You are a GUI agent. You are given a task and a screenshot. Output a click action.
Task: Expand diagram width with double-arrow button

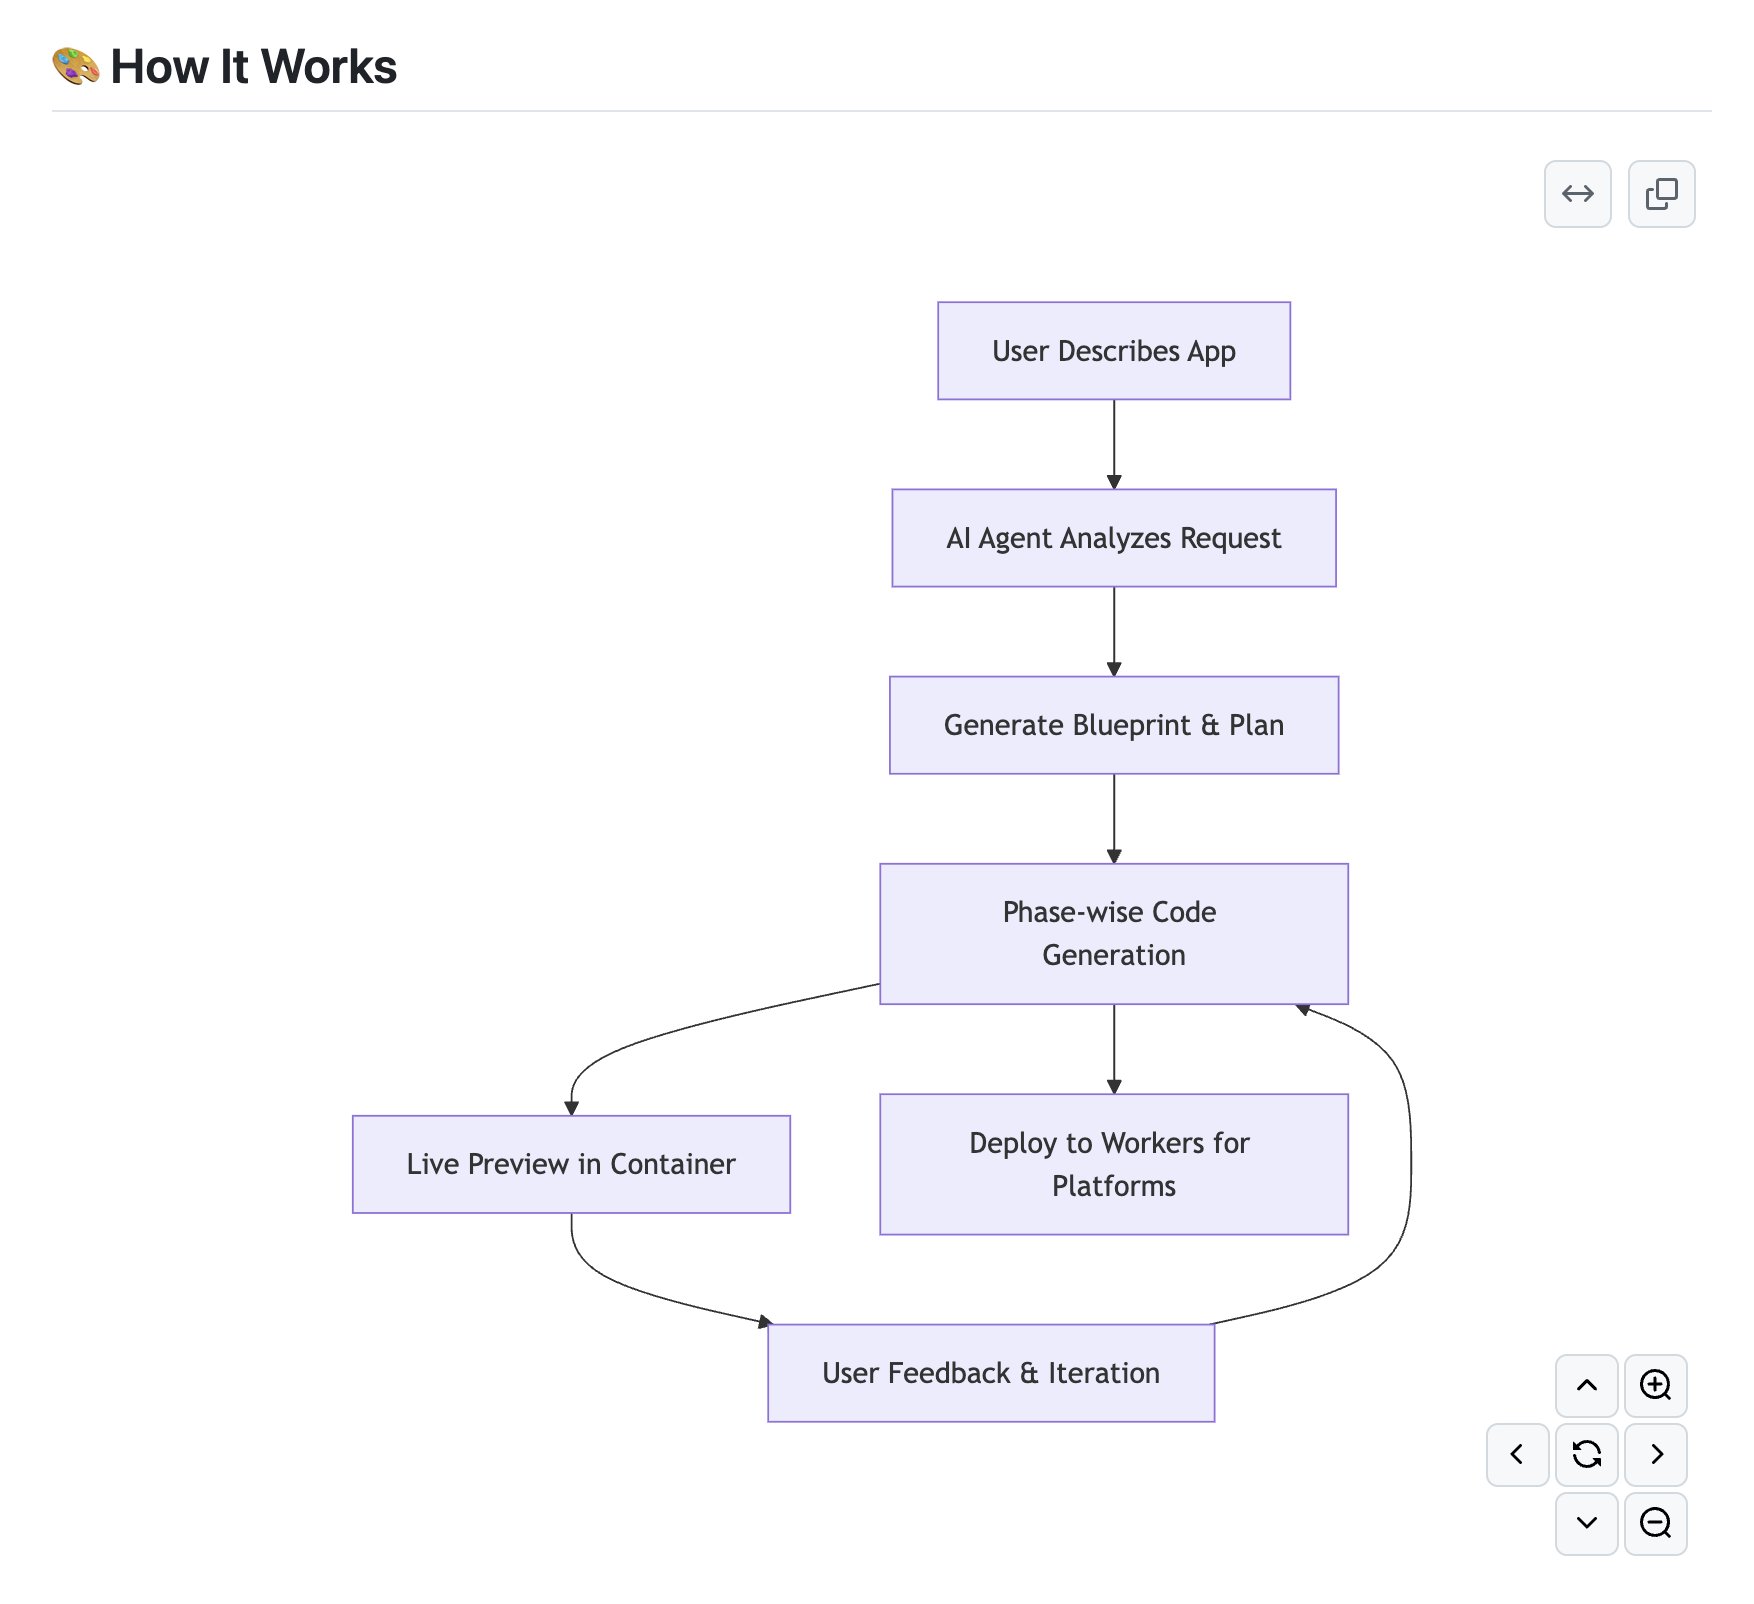[x=1577, y=194]
